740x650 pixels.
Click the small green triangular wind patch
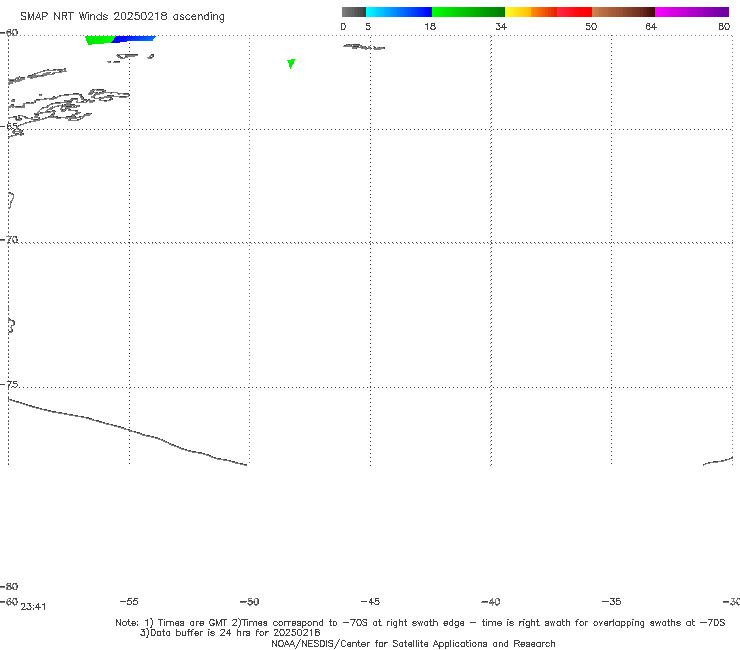click(291, 63)
